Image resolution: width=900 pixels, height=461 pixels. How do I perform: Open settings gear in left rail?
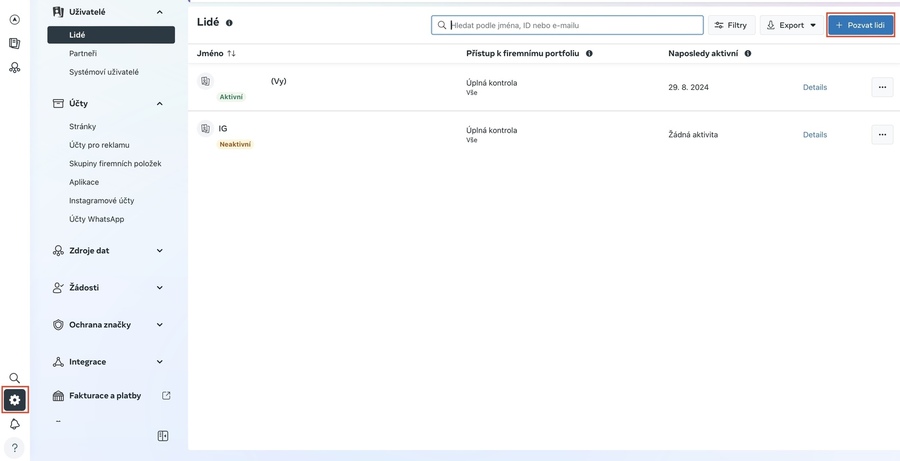14,400
